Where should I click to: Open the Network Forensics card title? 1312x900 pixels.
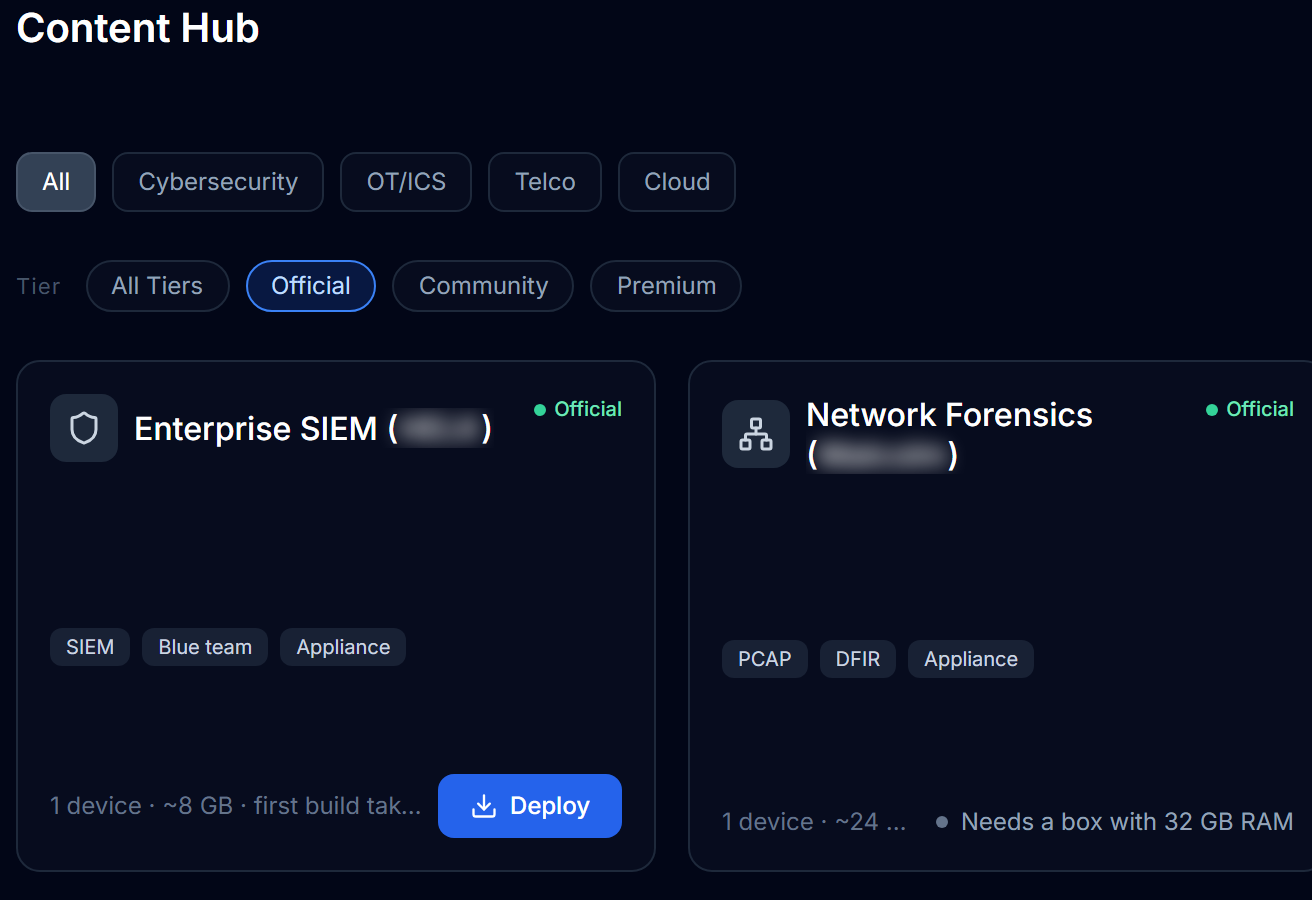[949, 434]
